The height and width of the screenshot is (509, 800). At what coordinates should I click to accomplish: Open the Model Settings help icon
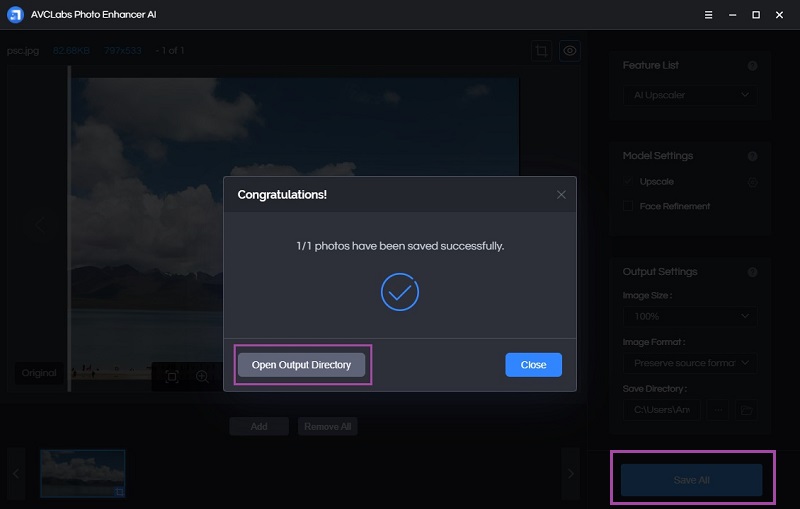point(752,156)
